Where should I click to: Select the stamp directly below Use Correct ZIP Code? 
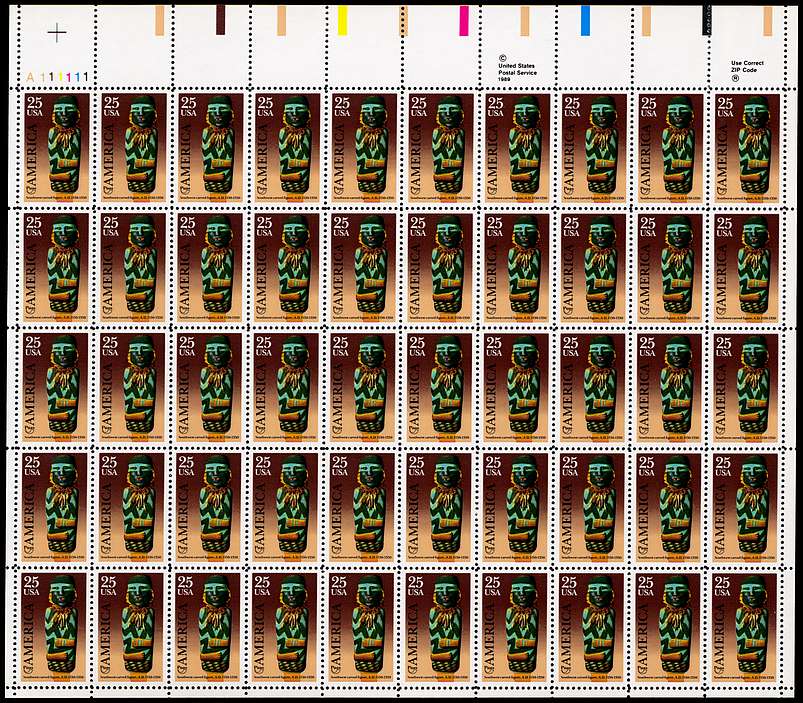click(x=747, y=147)
